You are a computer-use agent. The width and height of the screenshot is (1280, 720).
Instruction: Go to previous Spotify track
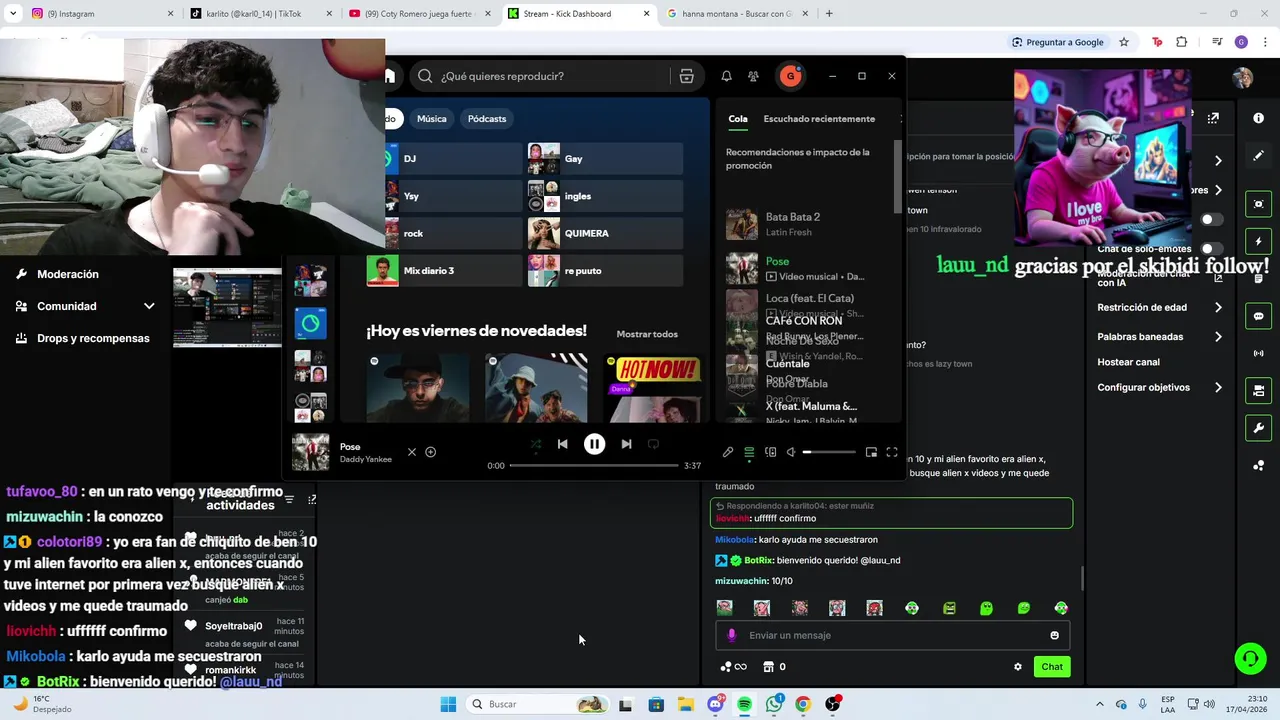(562, 444)
